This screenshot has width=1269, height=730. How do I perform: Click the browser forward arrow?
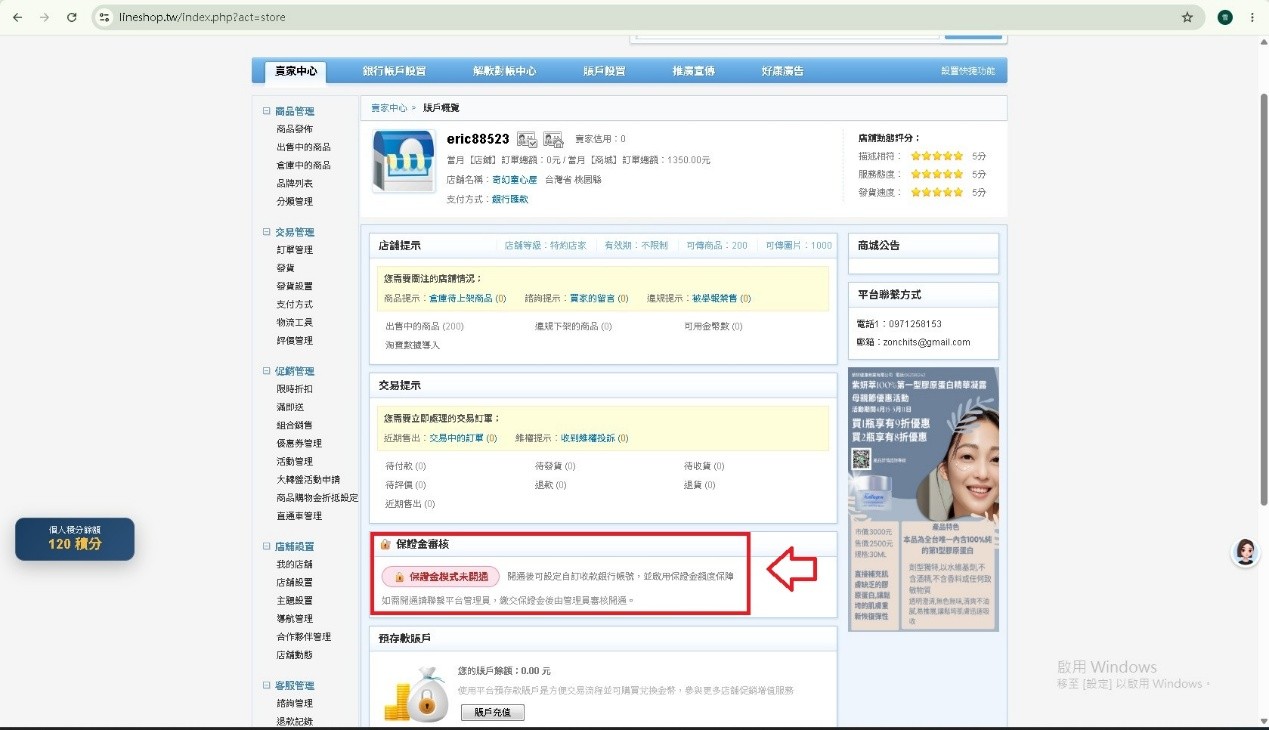44,17
